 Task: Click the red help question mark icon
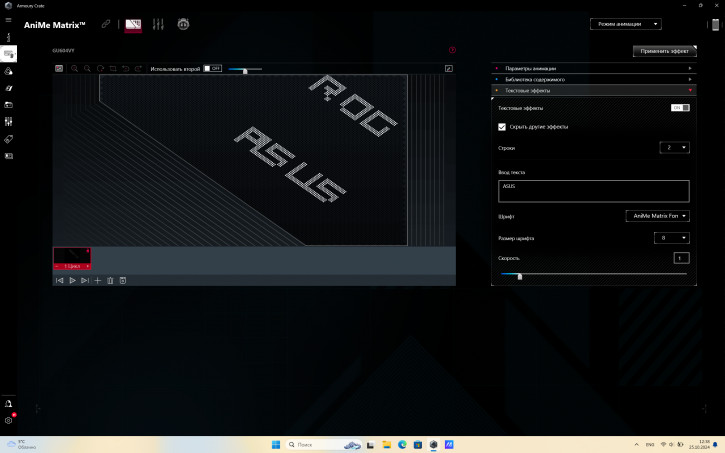[452, 50]
